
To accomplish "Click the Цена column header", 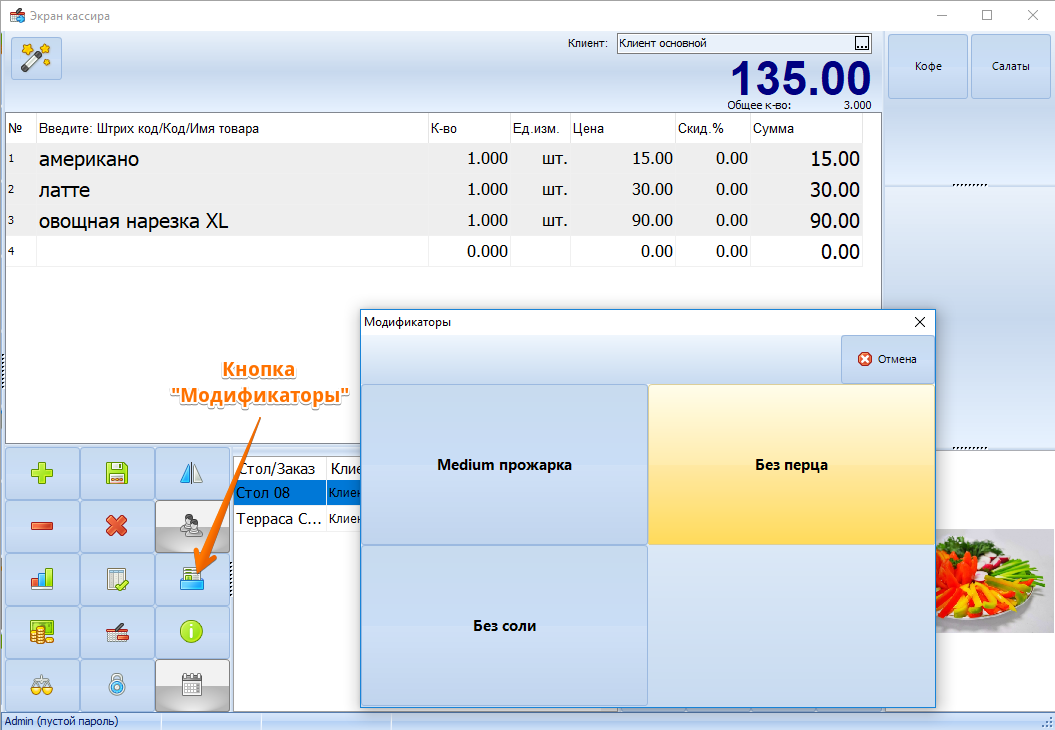I will 622,129.
